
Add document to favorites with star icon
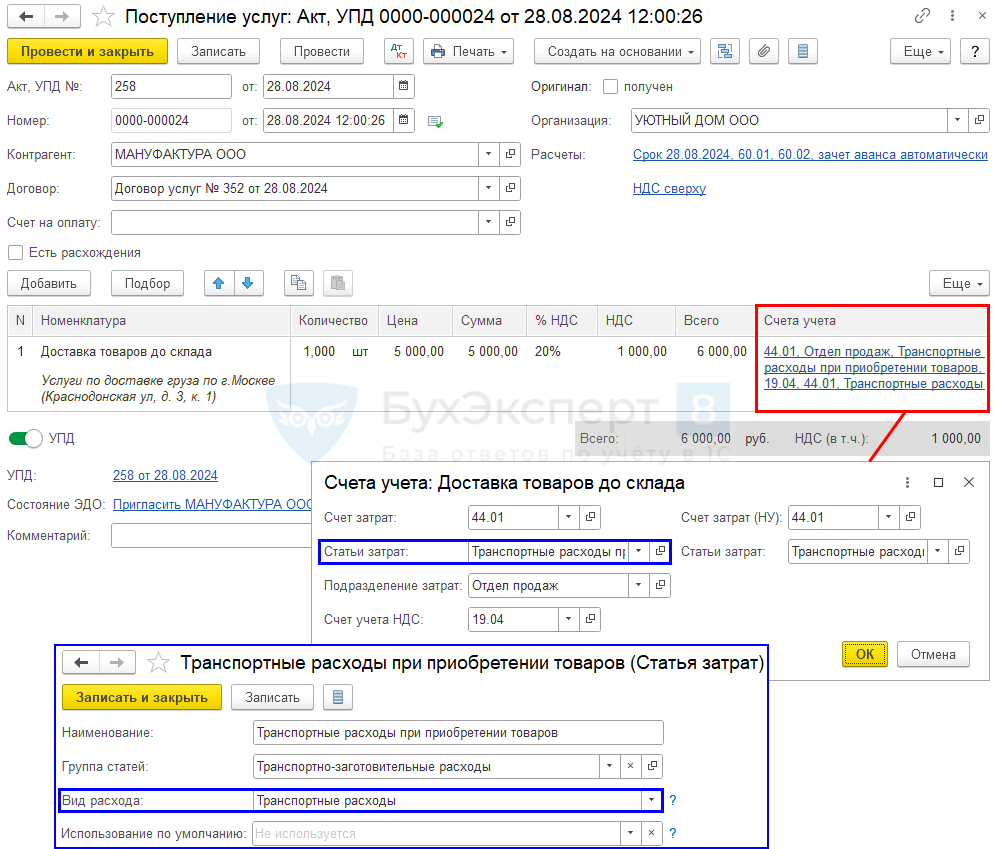(x=102, y=17)
